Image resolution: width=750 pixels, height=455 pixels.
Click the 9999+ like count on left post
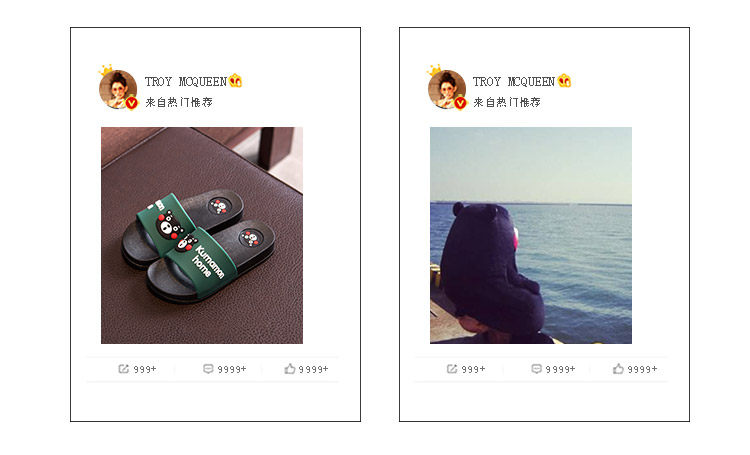coord(314,369)
